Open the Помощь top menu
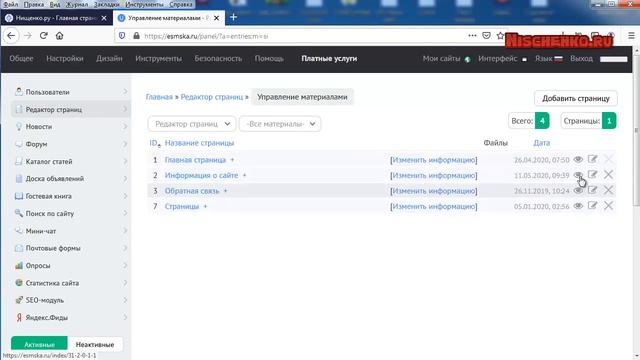 pyautogui.click(x=269, y=59)
